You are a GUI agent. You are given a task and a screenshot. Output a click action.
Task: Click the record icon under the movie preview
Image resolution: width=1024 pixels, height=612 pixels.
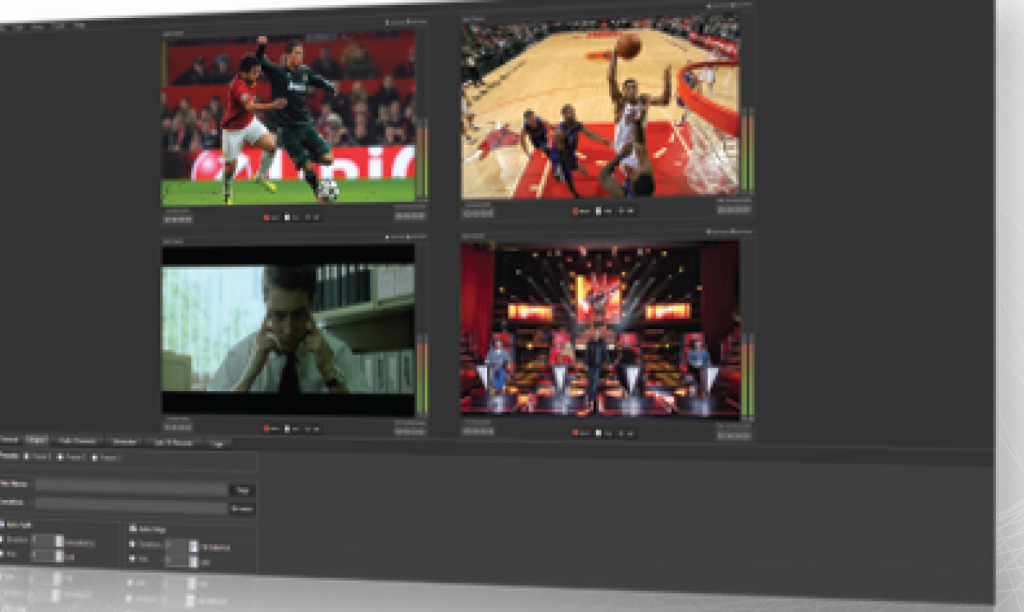point(267,428)
